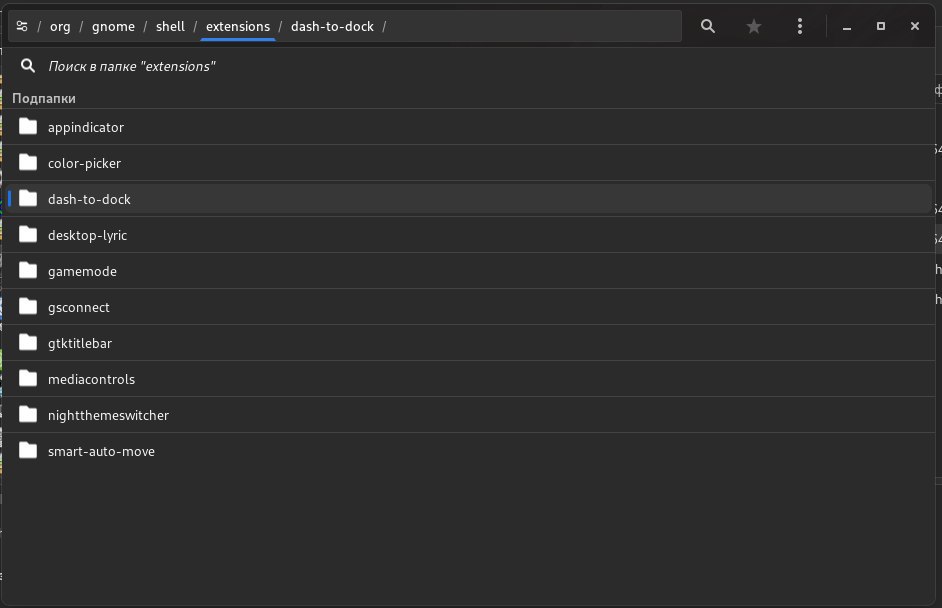
Task: Minimize the dconf editor window
Action: [846, 26]
